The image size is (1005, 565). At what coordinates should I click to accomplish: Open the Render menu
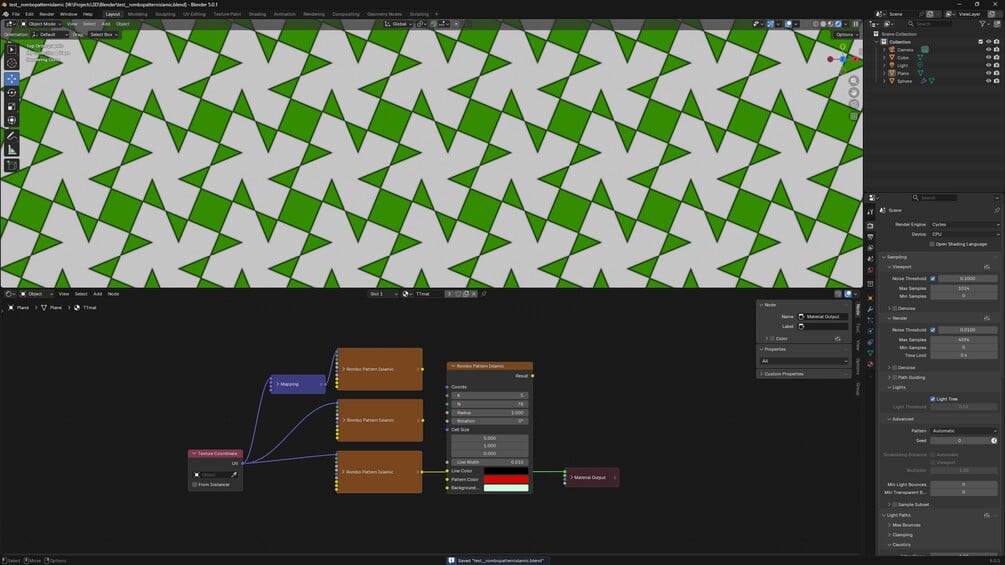[x=47, y=13]
